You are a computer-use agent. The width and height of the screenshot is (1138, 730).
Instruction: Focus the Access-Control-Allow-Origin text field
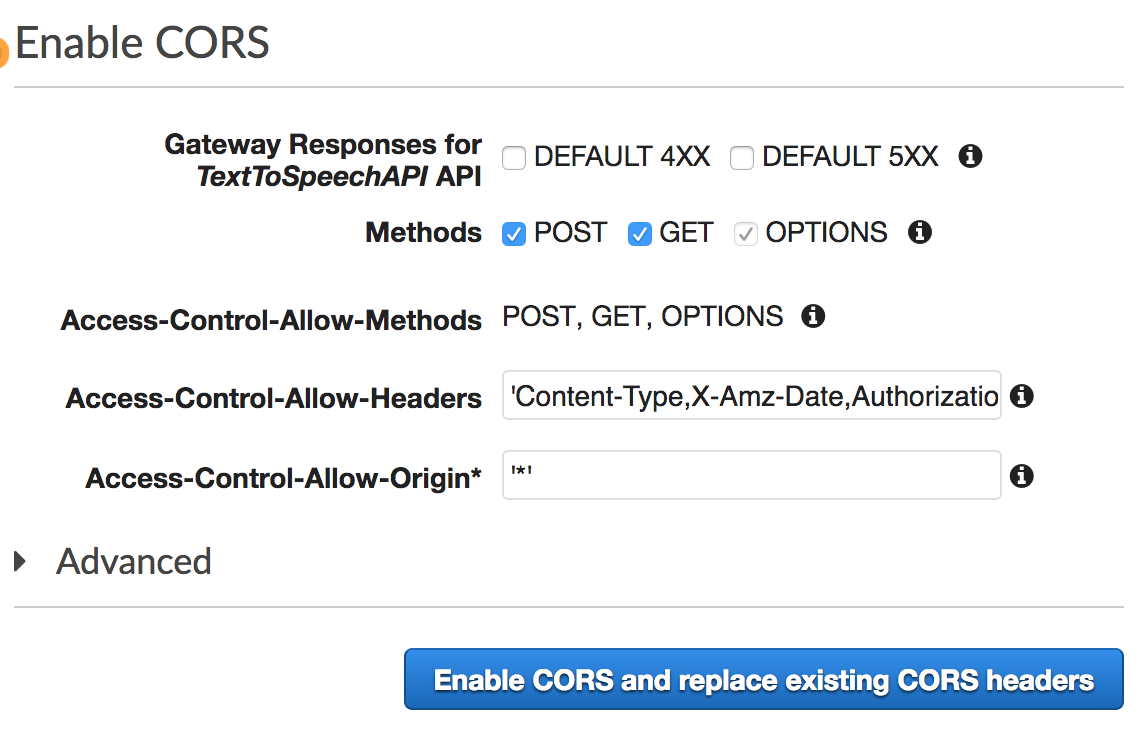(x=752, y=475)
